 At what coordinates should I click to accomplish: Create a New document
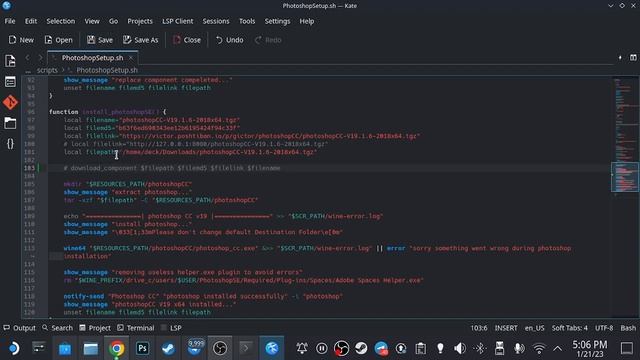(x=21, y=40)
